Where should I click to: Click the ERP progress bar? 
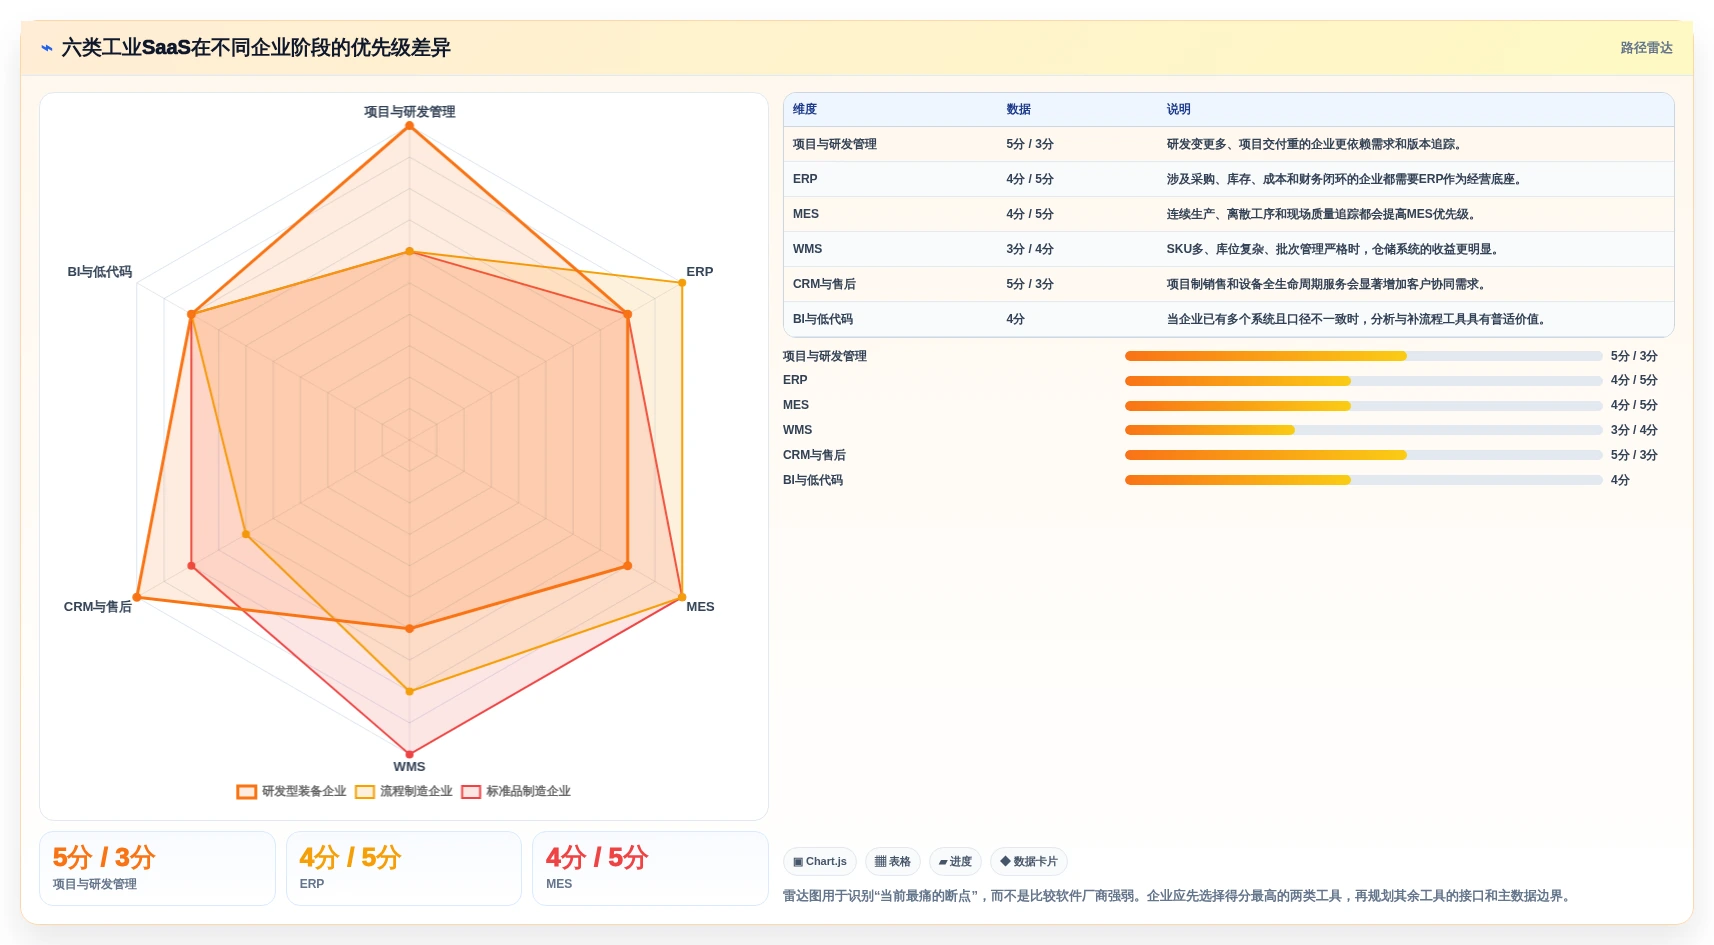[x=1363, y=381]
